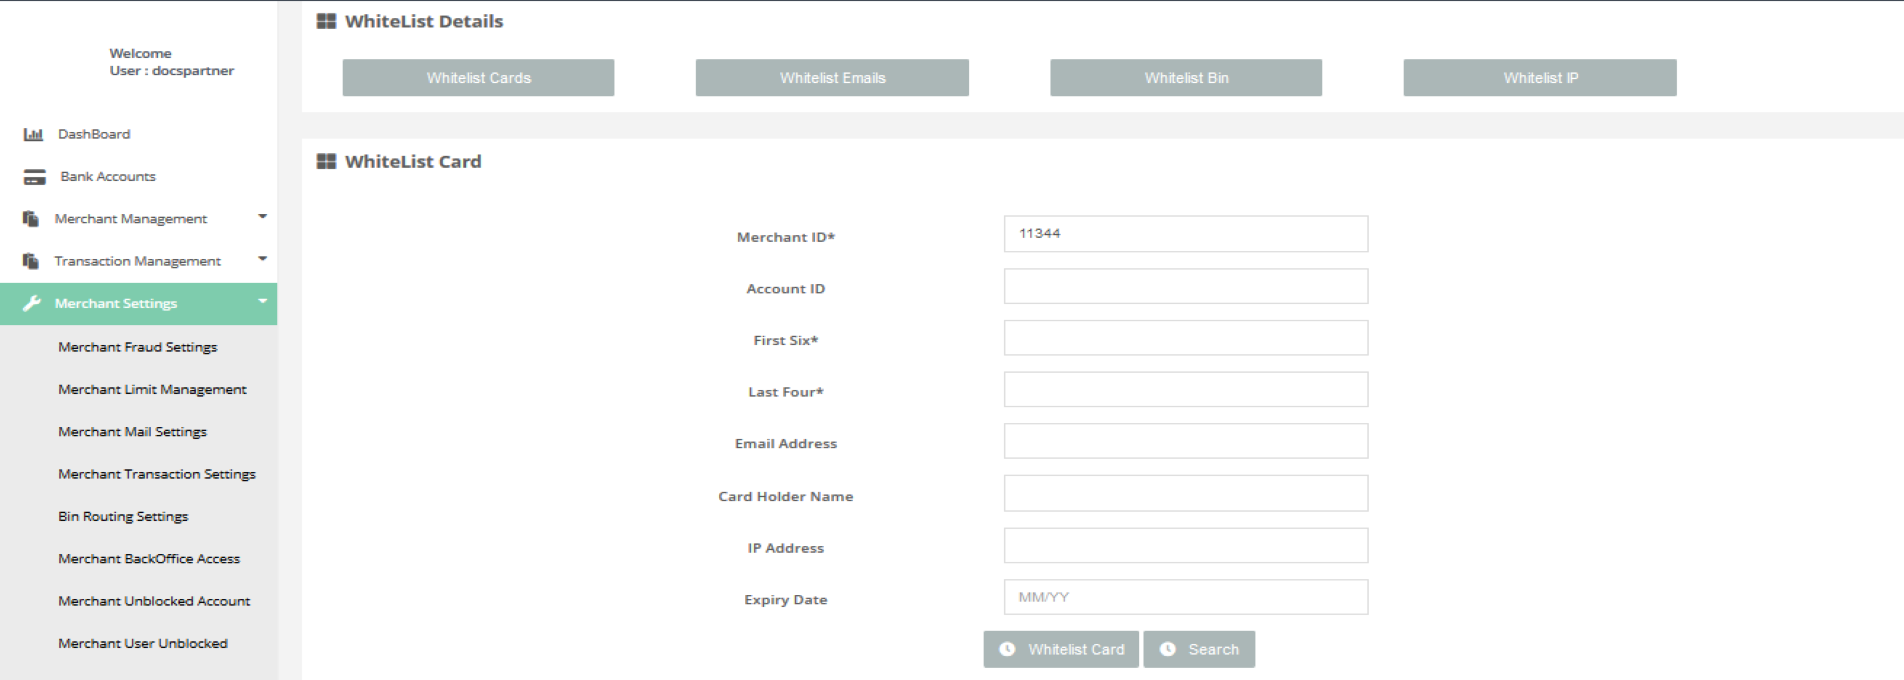Focus the Merchant ID input field
The width and height of the screenshot is (1904, 680).
(x=1185, y=234)
